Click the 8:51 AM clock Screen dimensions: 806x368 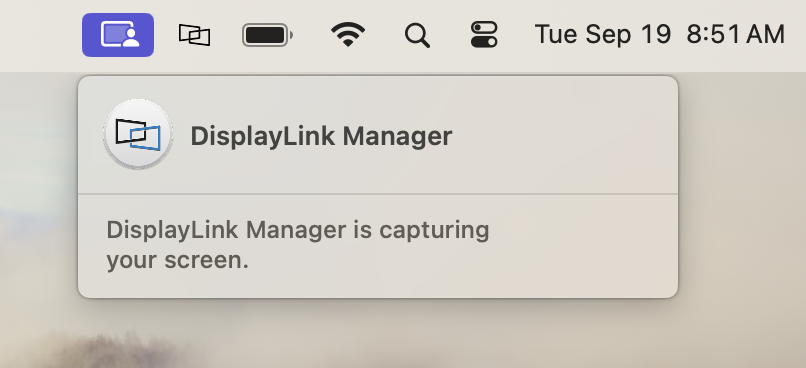point(736,35)
